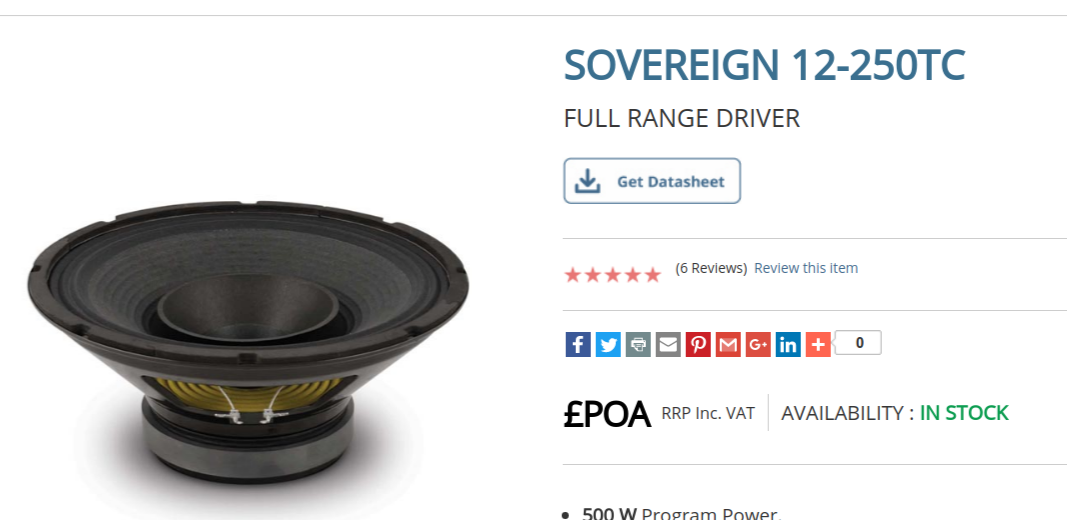Share through the Gmail icon

point(727,344)
